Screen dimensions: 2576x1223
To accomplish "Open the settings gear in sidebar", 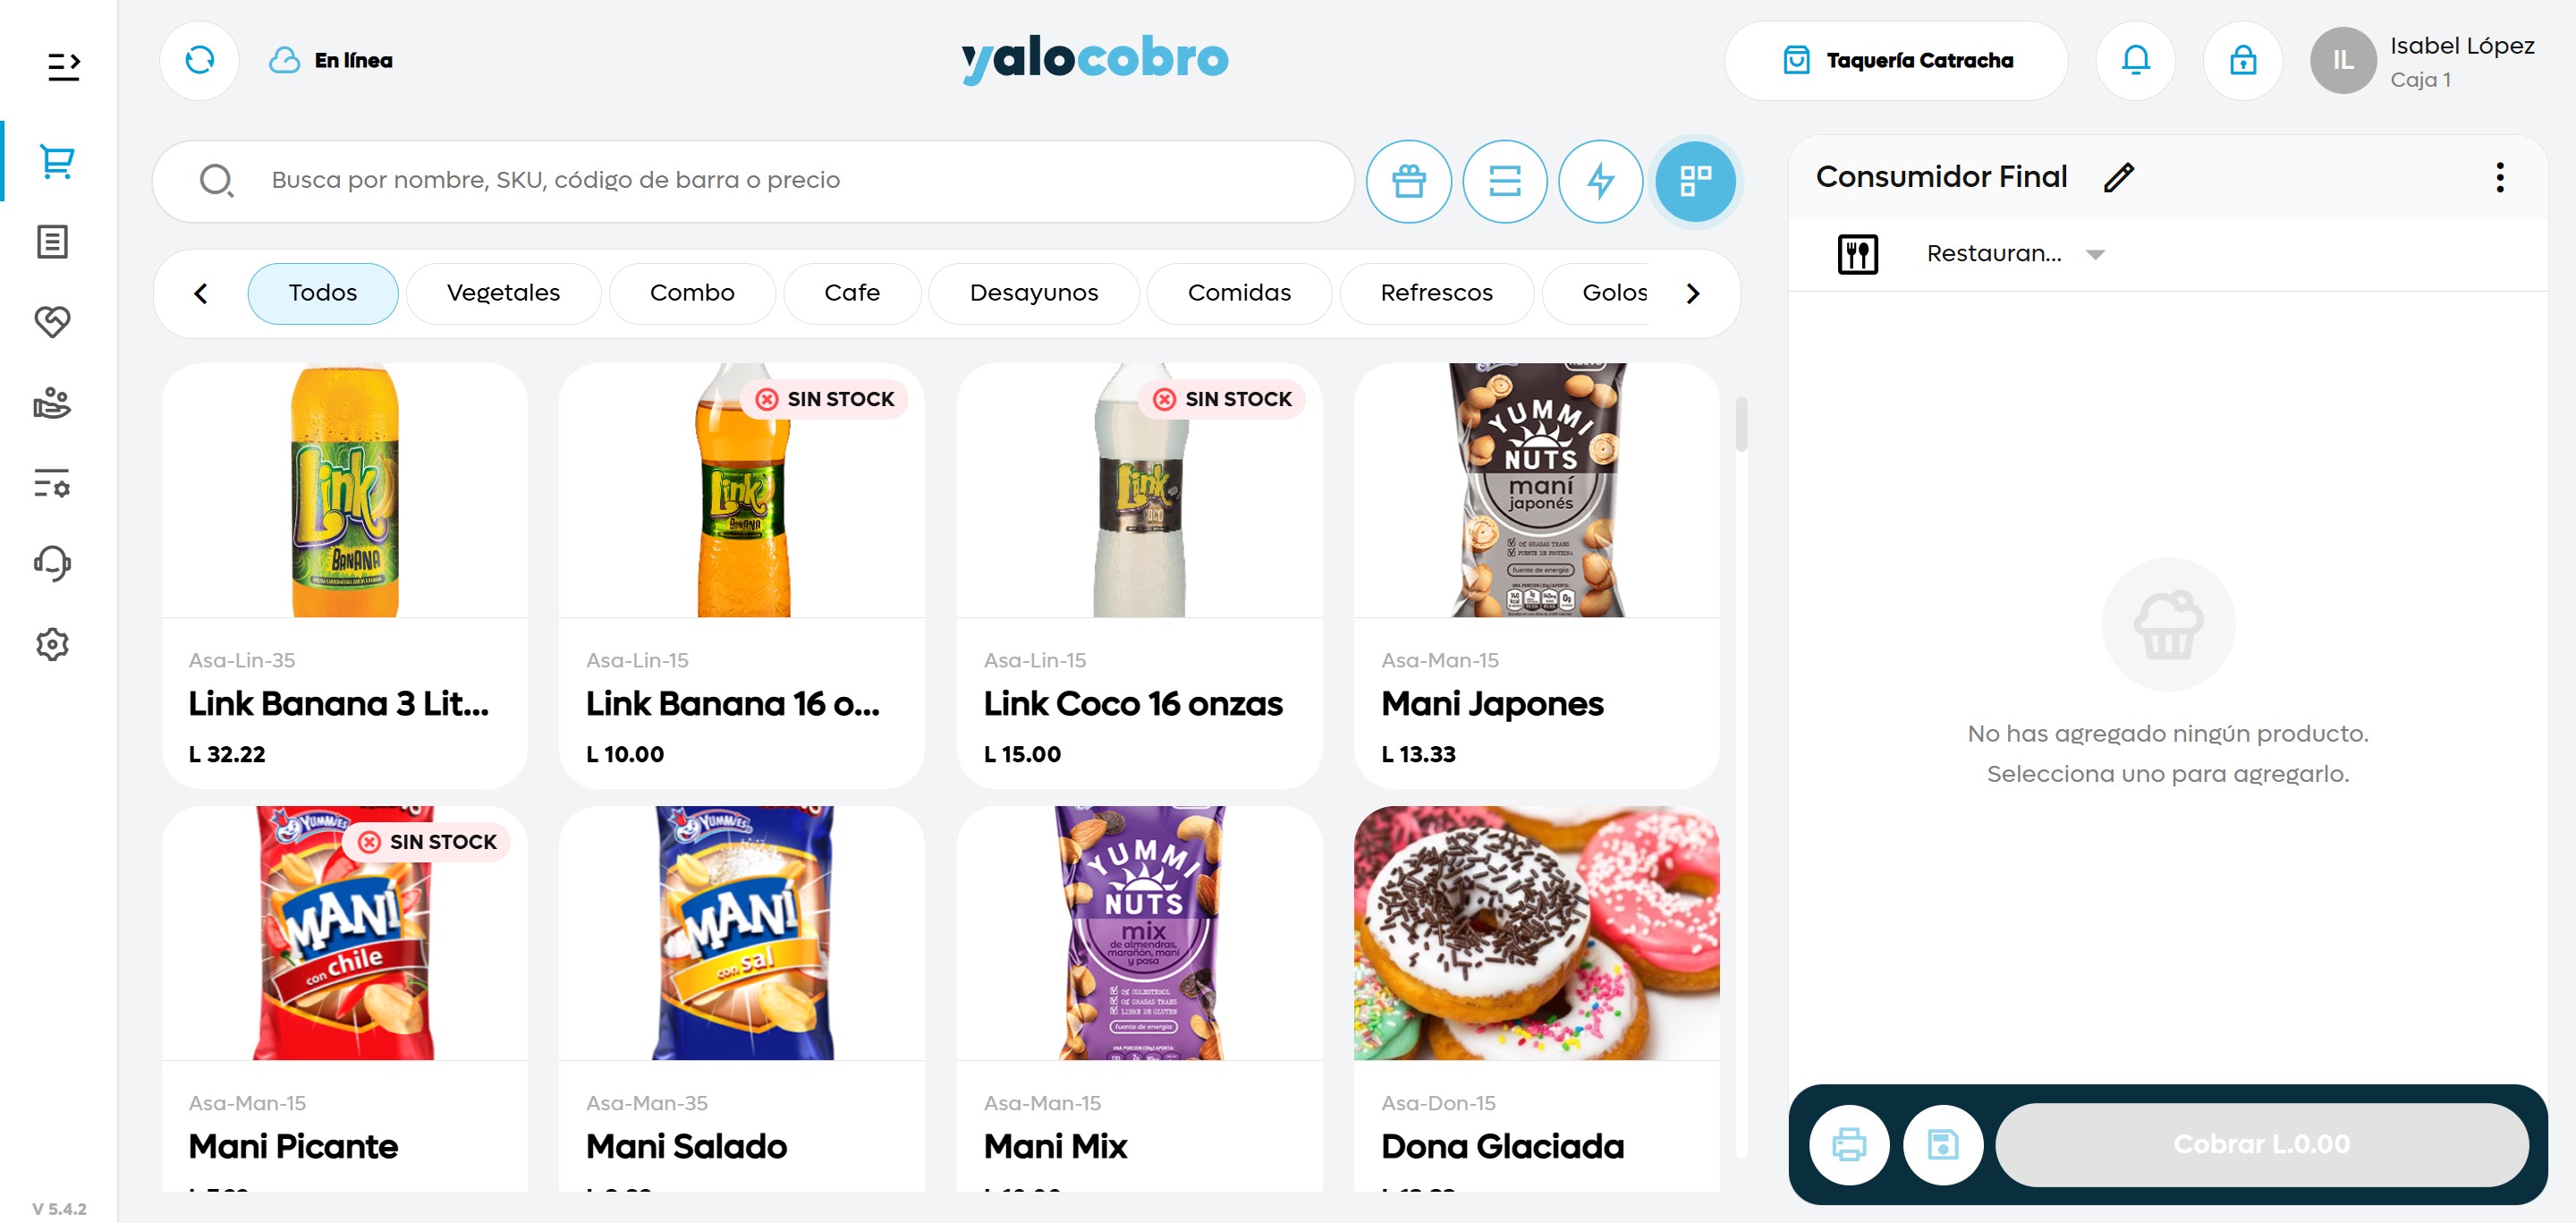I will click(52, 644).
